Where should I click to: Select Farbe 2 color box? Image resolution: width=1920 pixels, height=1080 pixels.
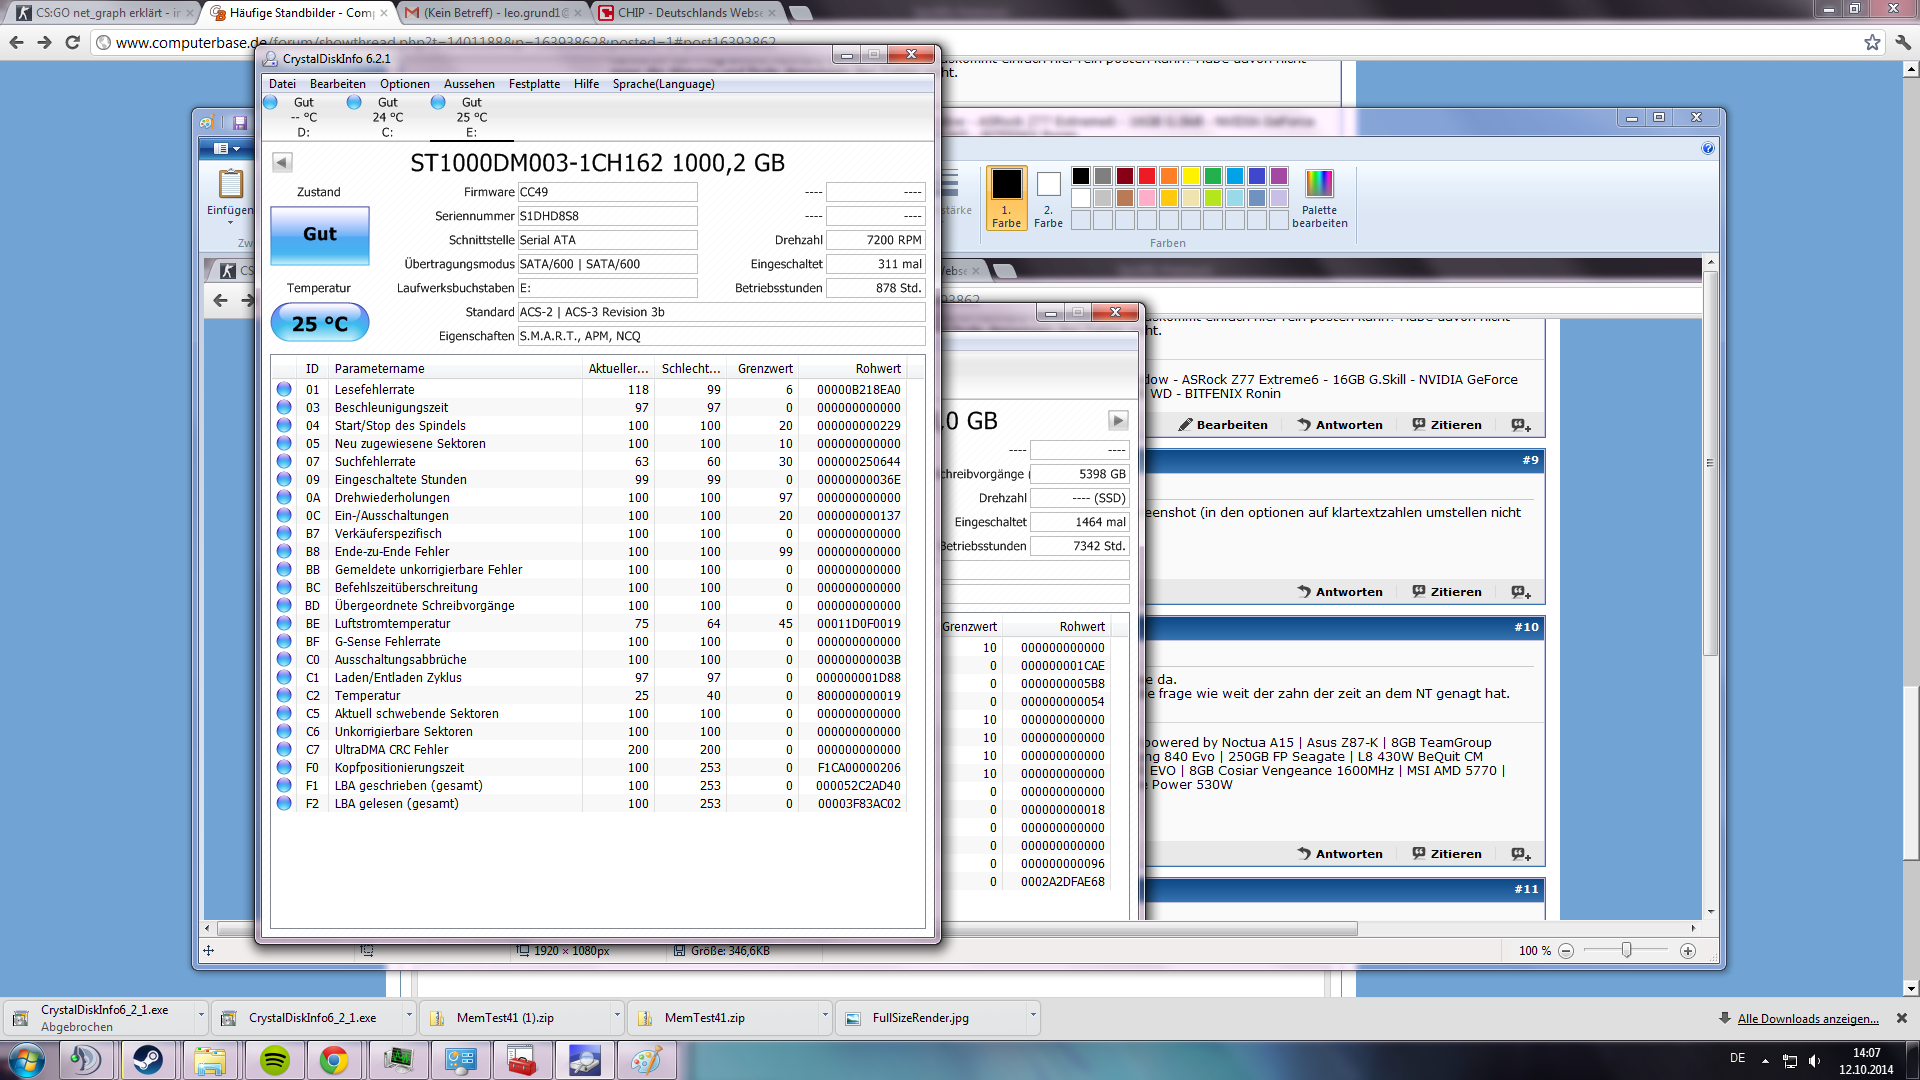(x=1048, y=184)
